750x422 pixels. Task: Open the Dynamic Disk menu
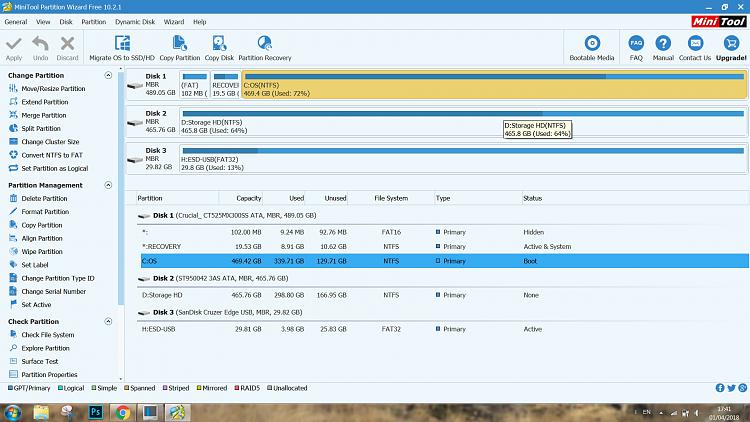tap(135, 22)
